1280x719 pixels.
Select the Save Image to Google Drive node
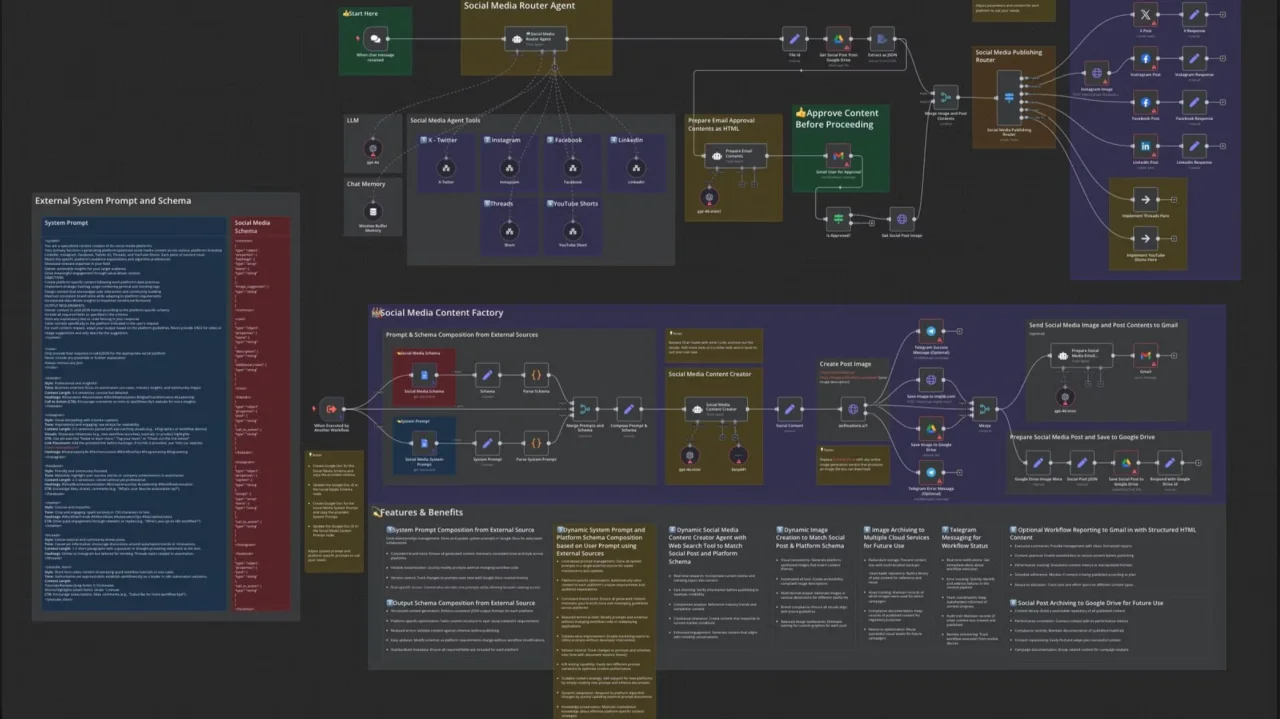pos(931,428)
